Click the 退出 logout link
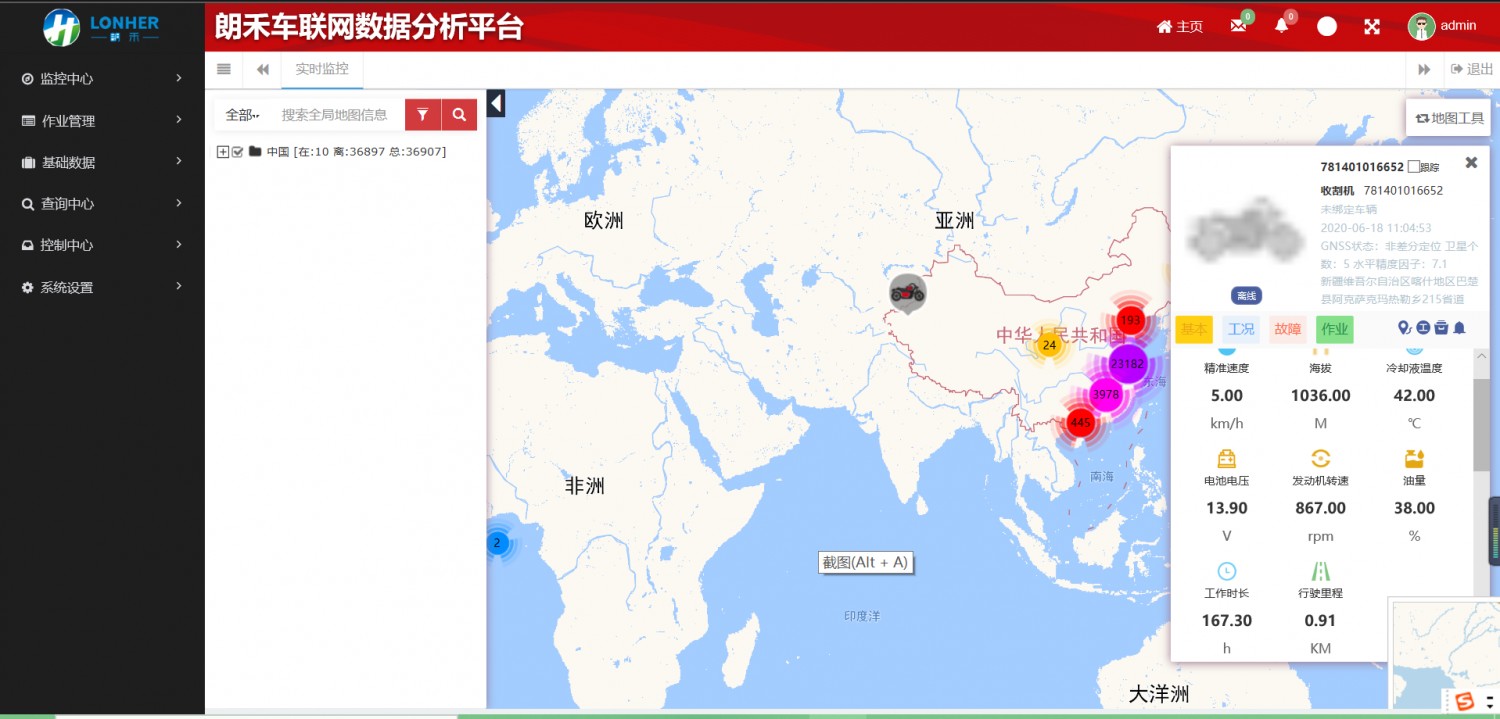Viewport: 1500px width, 719px height. coord(1472,69)
